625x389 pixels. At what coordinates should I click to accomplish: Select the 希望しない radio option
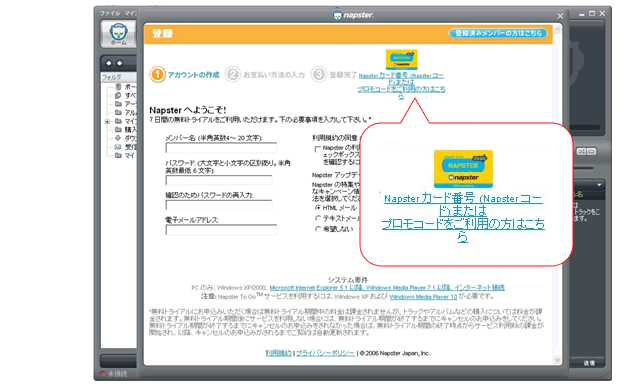318,229
